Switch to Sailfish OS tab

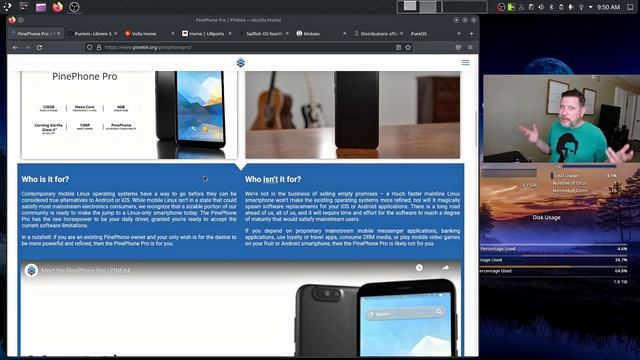click(264, 33)
